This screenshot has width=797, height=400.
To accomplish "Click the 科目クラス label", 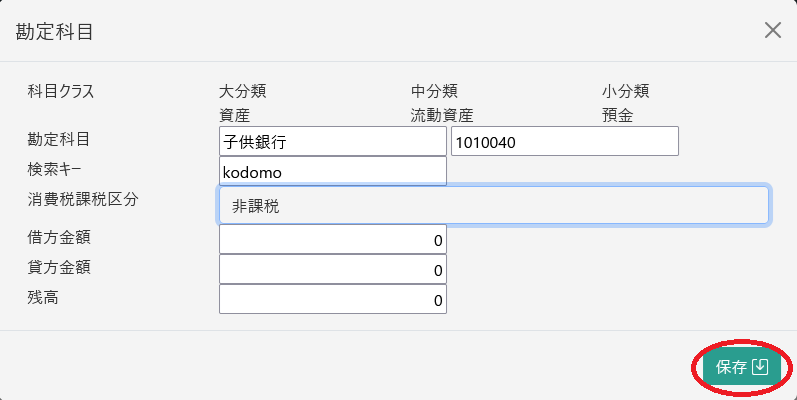I will pyautogui.click(x=61, y=91).
